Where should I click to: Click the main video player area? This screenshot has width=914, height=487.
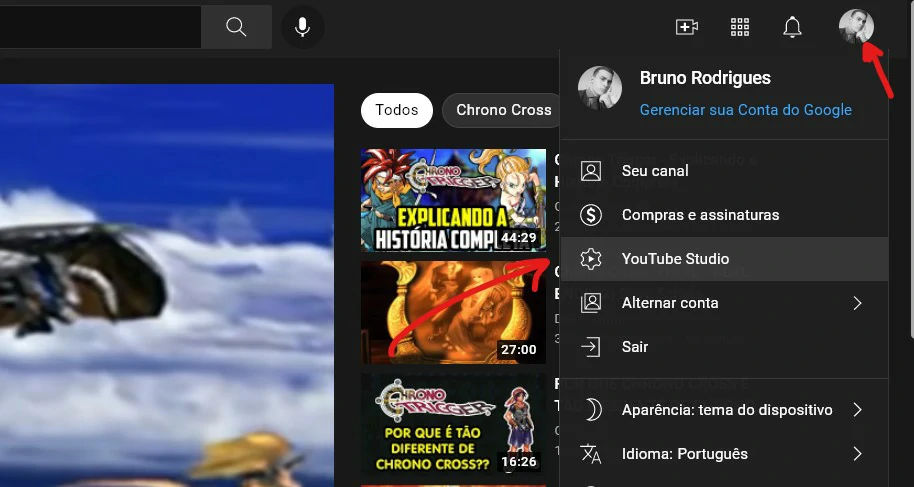(167, 285)
